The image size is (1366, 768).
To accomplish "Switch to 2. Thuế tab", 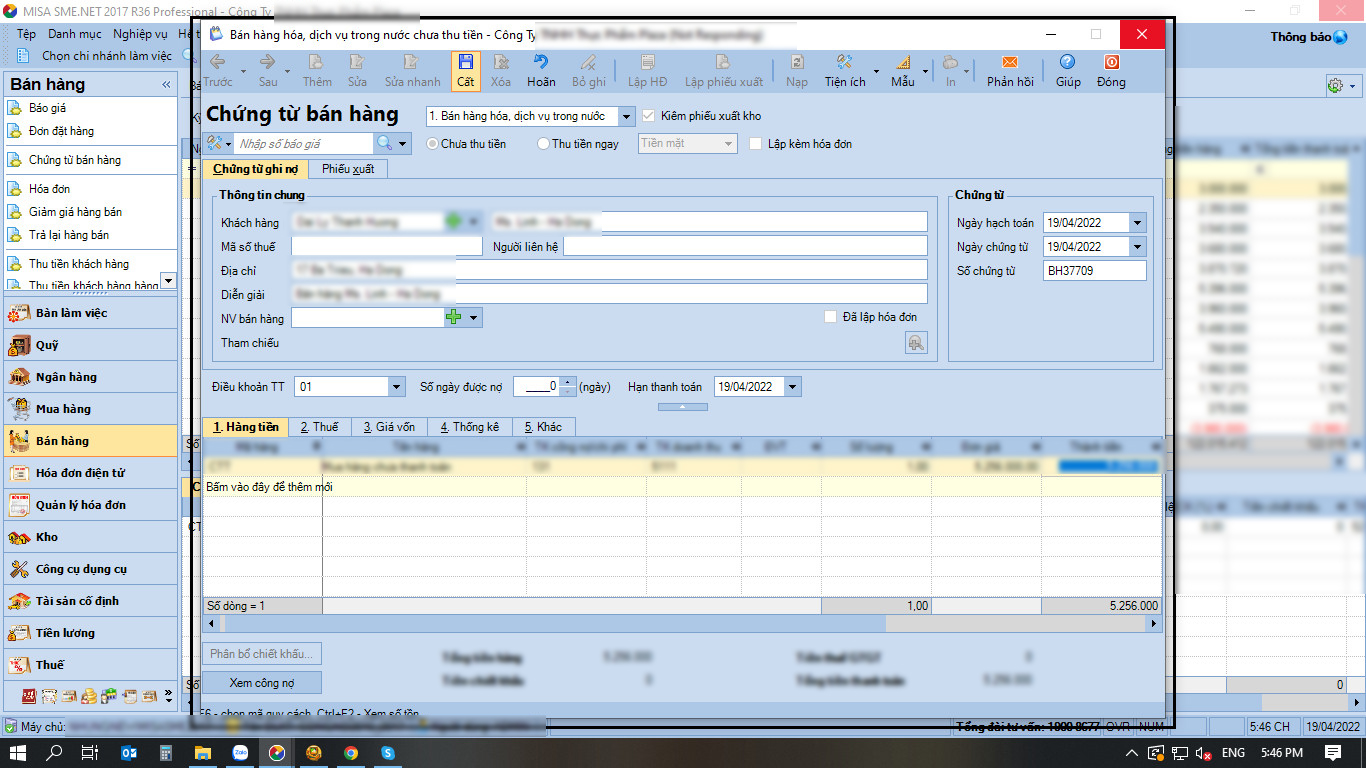I will click(x=319, y=427).
